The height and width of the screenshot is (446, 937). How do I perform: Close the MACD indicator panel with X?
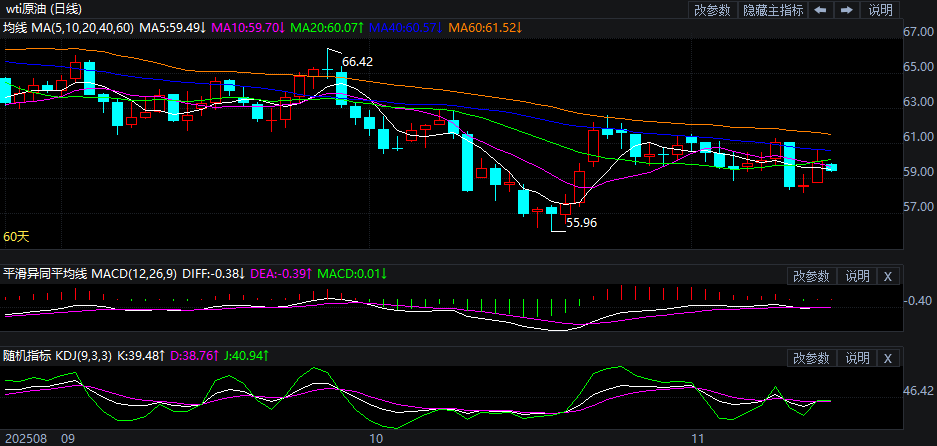pyautogui.click(x=887, y=275)
